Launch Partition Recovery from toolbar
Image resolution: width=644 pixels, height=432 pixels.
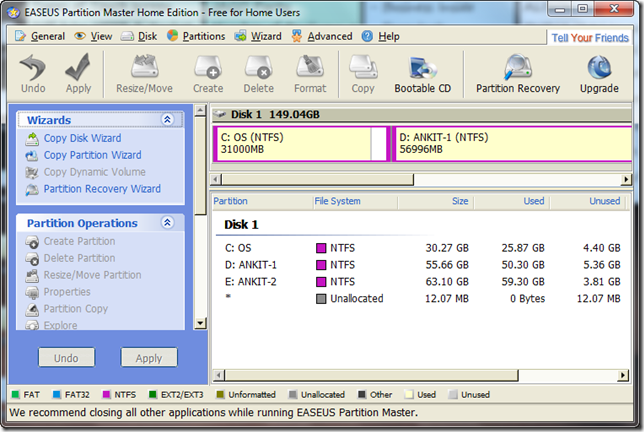coord(518,73)
